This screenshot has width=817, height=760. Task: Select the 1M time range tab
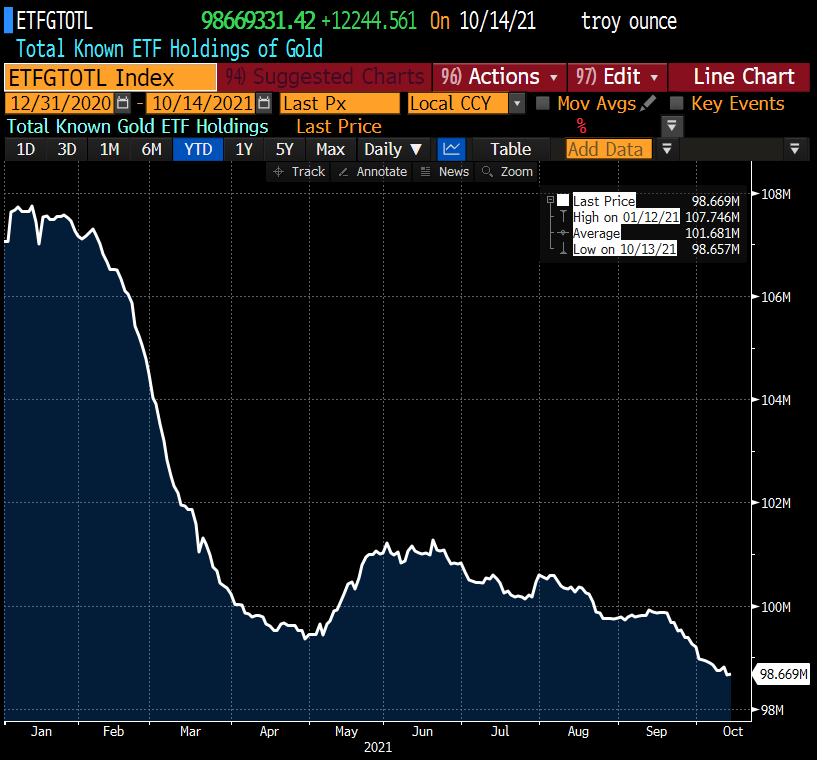(109, 149)
